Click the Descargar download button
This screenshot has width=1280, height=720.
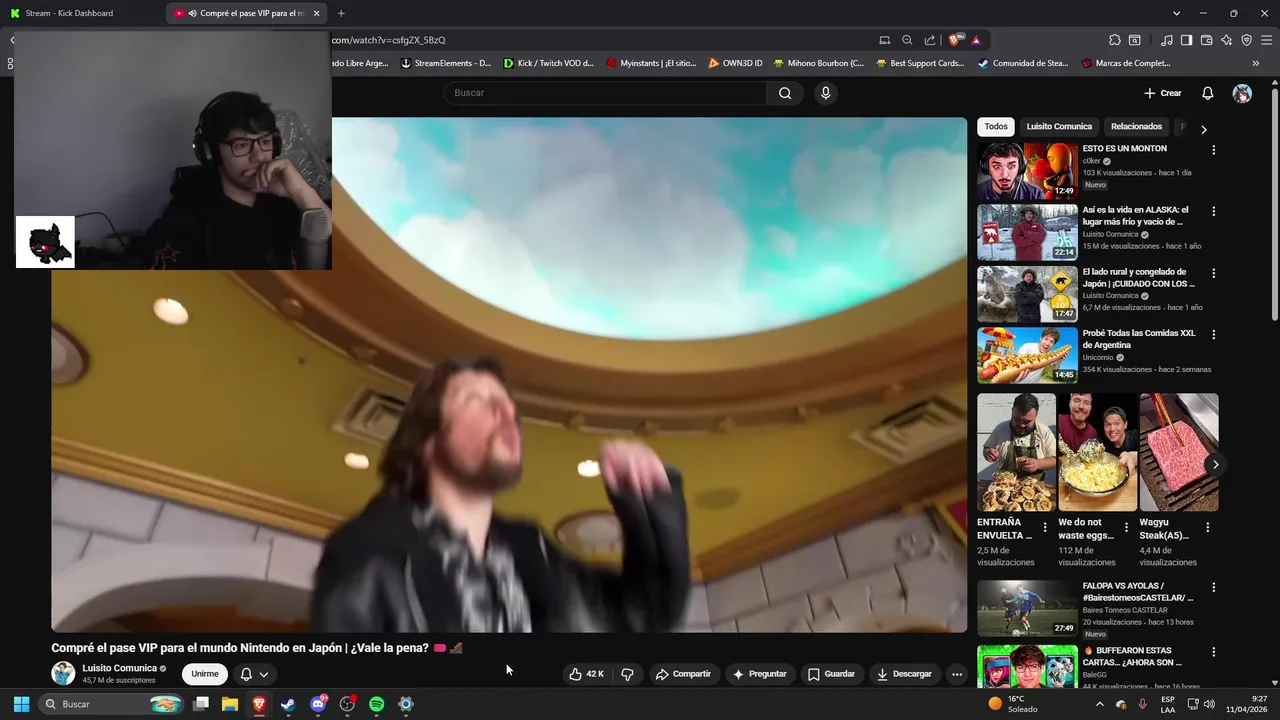click(x=904, y=674)
